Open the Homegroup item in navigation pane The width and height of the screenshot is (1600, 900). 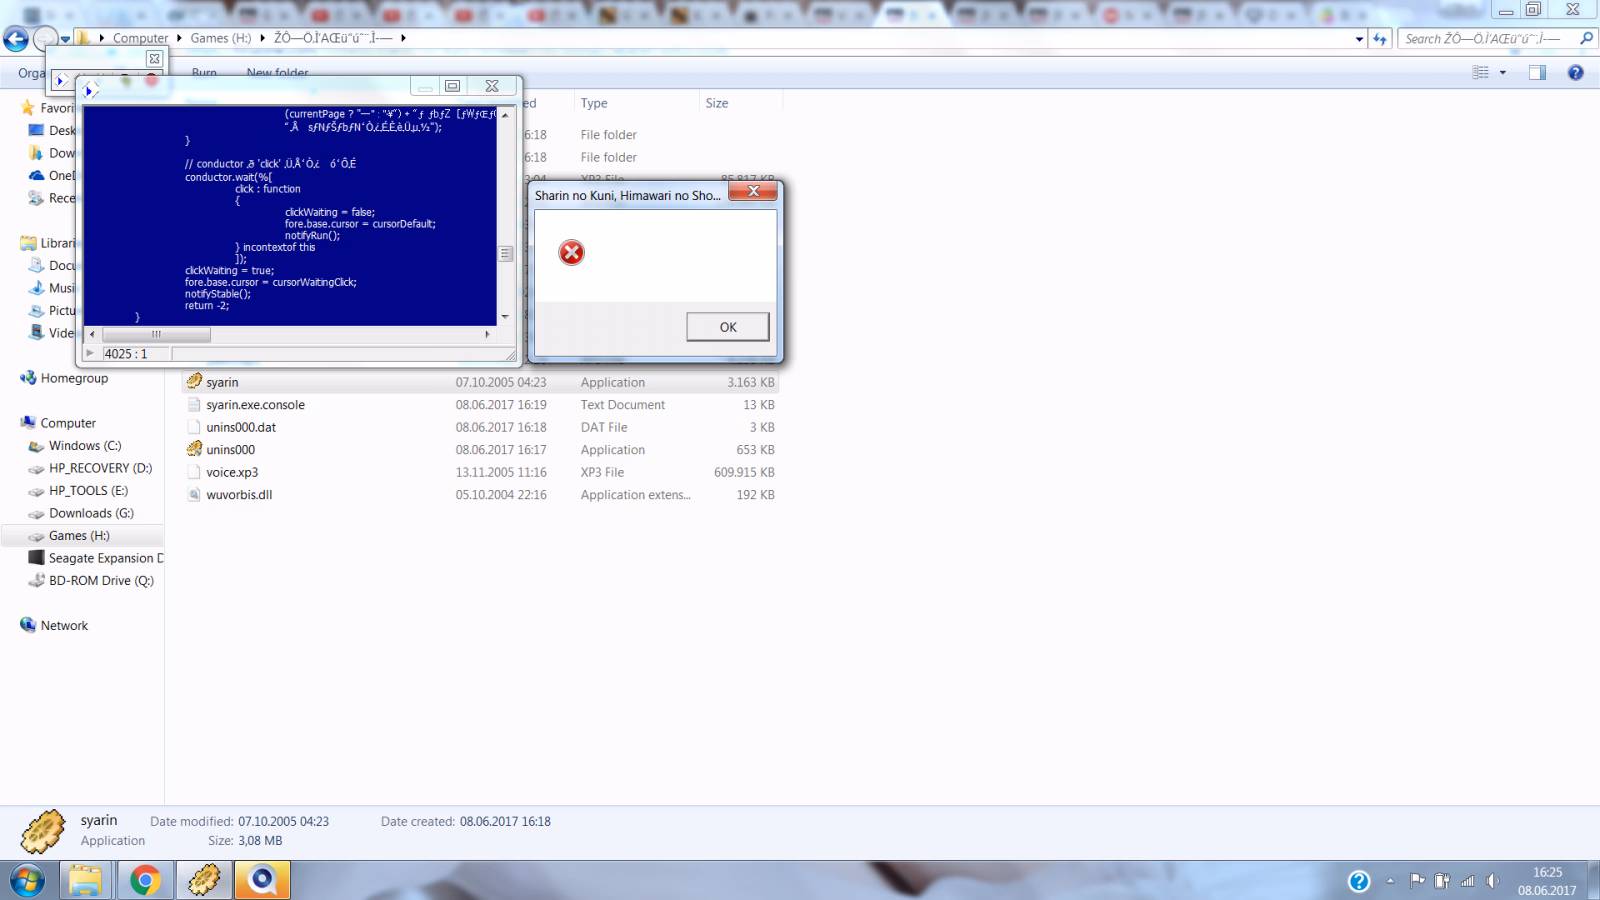pos(74,378)
